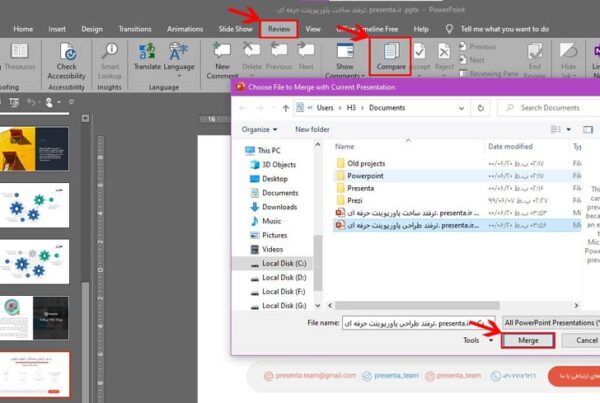Click Accept change icon
600x403 pixels.
pyautogui.click(x=420, y=57)
